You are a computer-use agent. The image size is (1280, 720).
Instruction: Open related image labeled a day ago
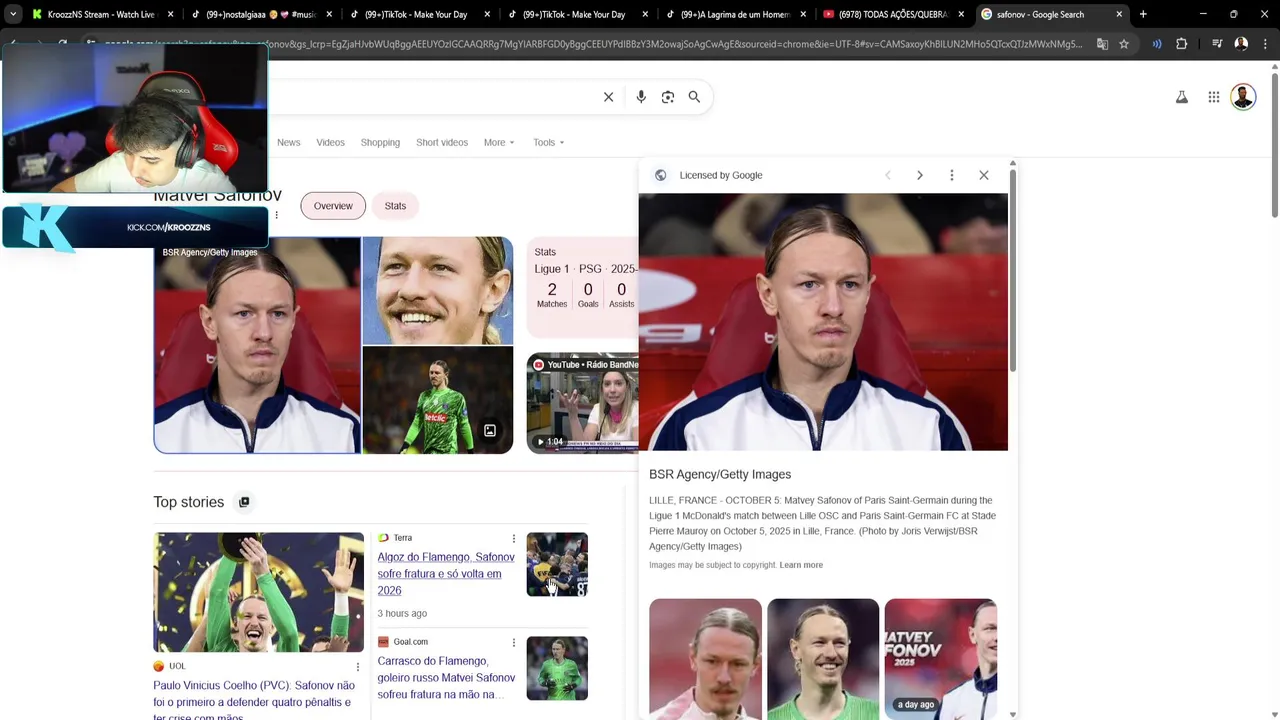(940, 659)
